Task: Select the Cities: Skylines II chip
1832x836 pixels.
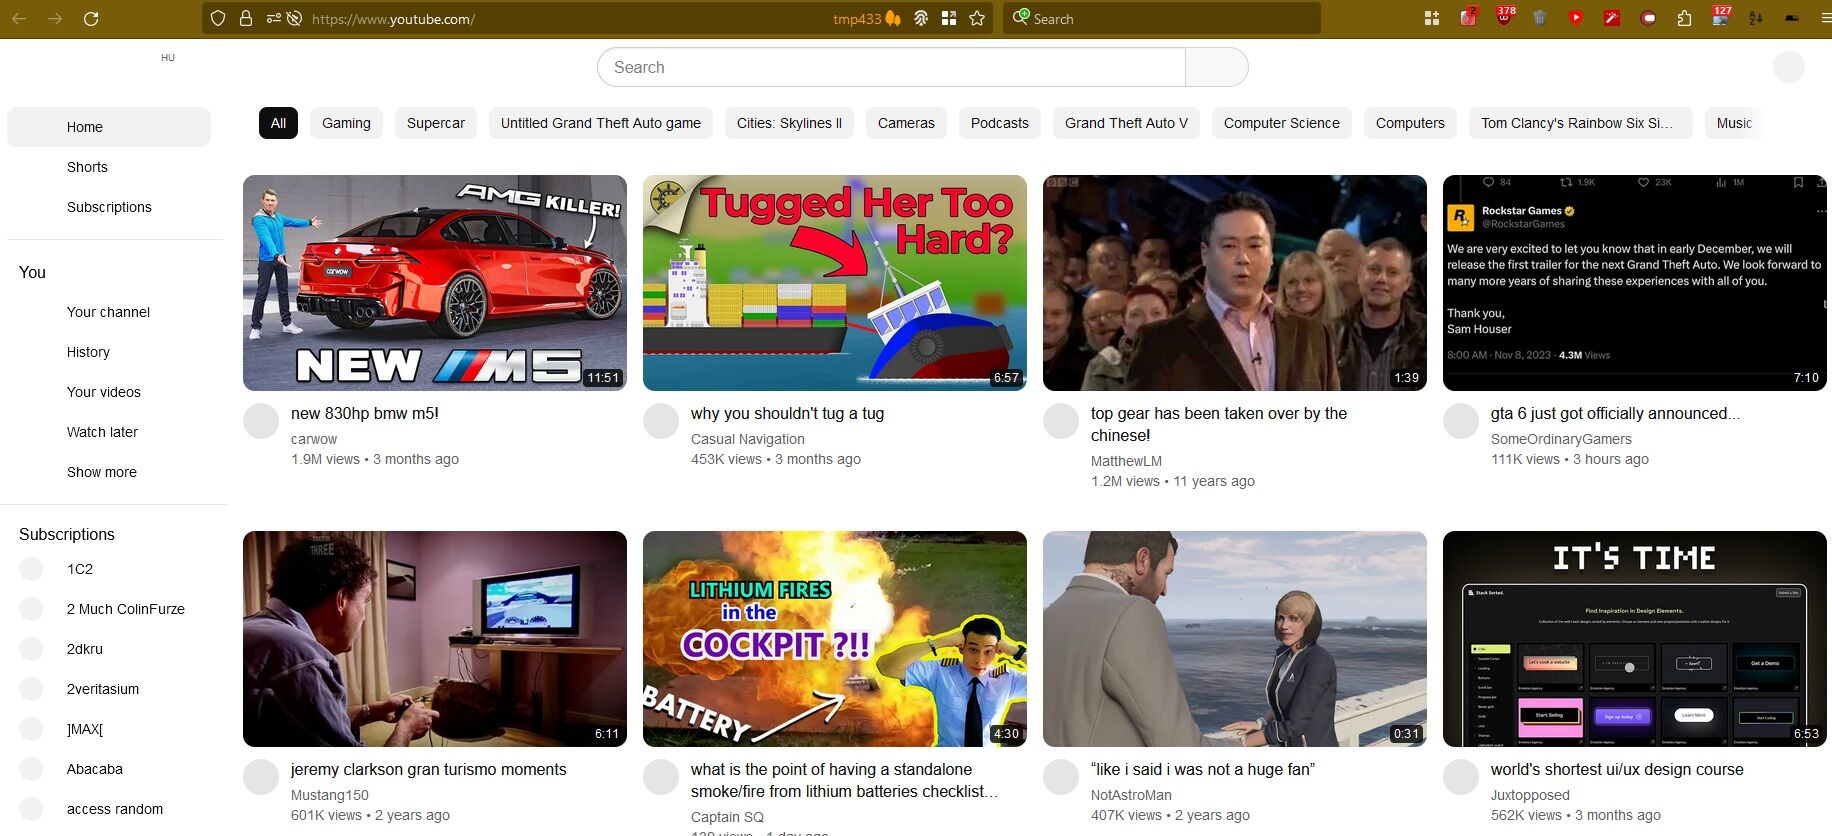Action: [789, 123]
